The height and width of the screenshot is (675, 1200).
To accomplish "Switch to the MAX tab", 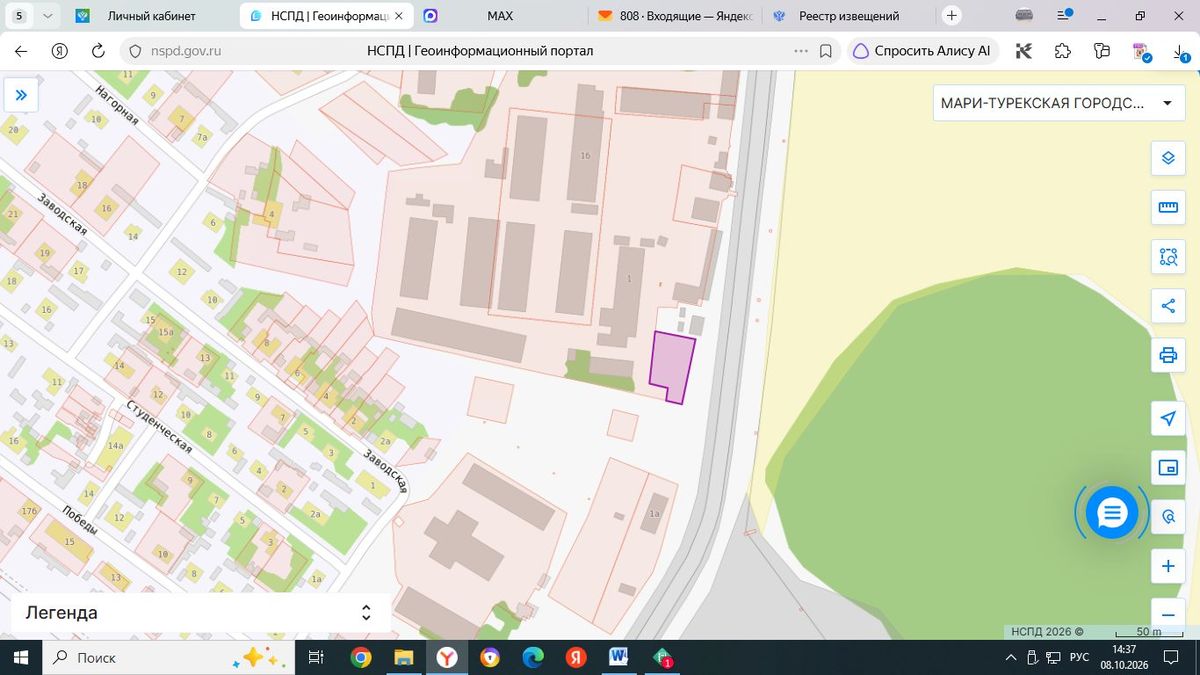I will [x=498, y=16].
